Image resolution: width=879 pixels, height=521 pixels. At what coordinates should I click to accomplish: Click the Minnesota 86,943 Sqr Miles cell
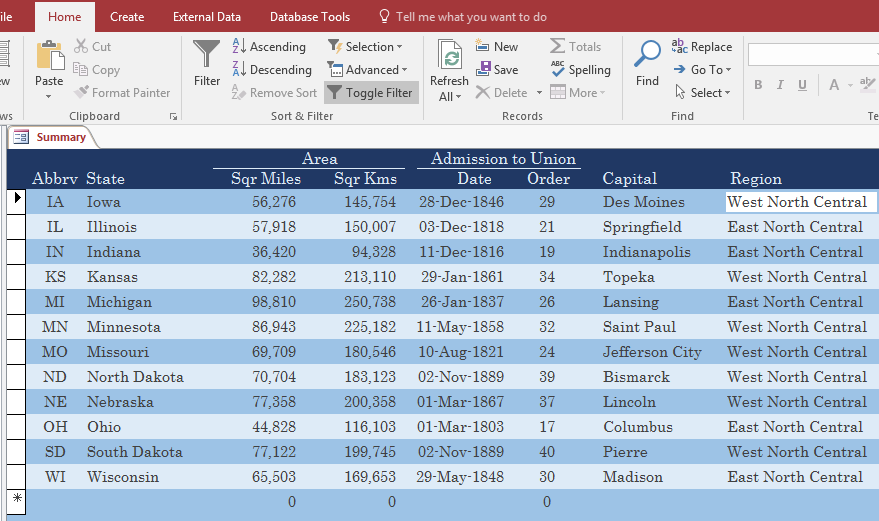(x=274, y=327)
